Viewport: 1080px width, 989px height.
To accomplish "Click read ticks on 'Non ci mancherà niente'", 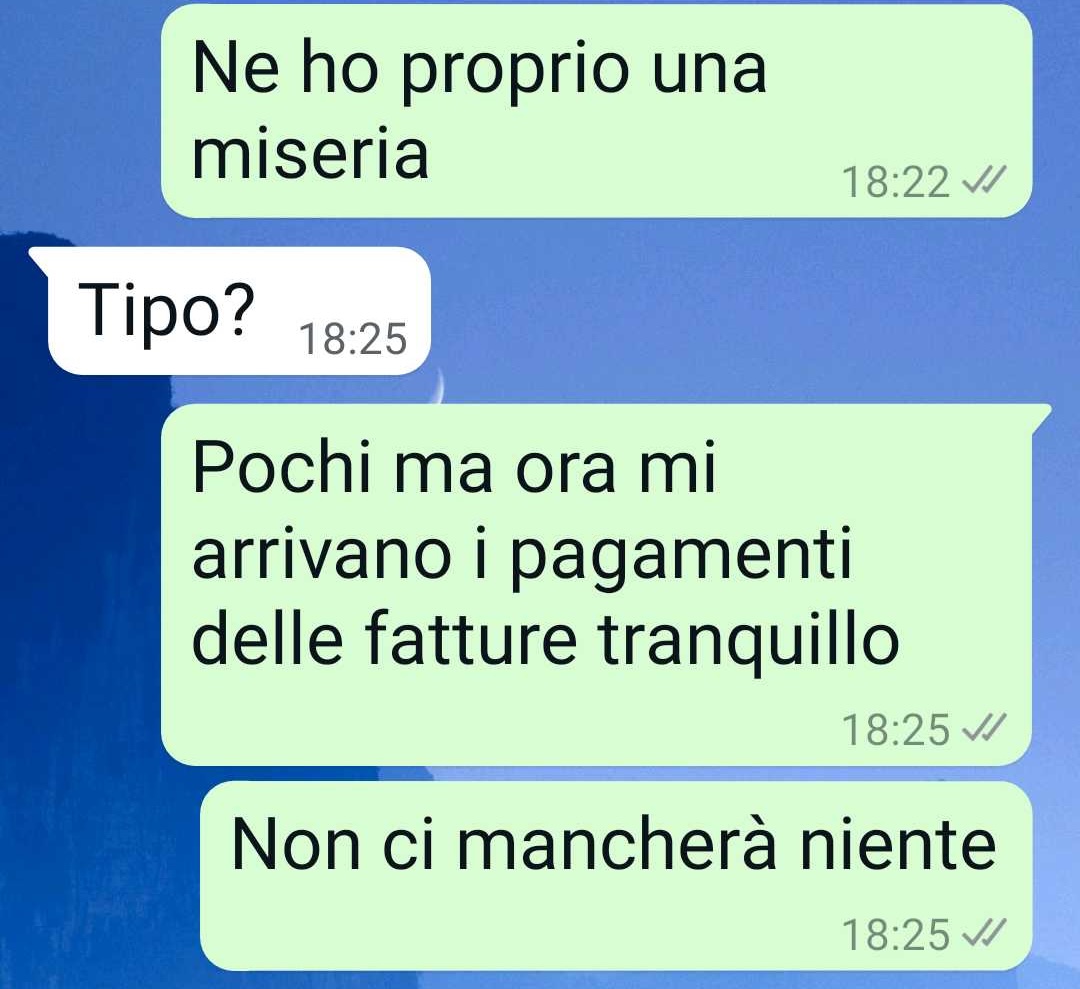I will coord(984,933).
